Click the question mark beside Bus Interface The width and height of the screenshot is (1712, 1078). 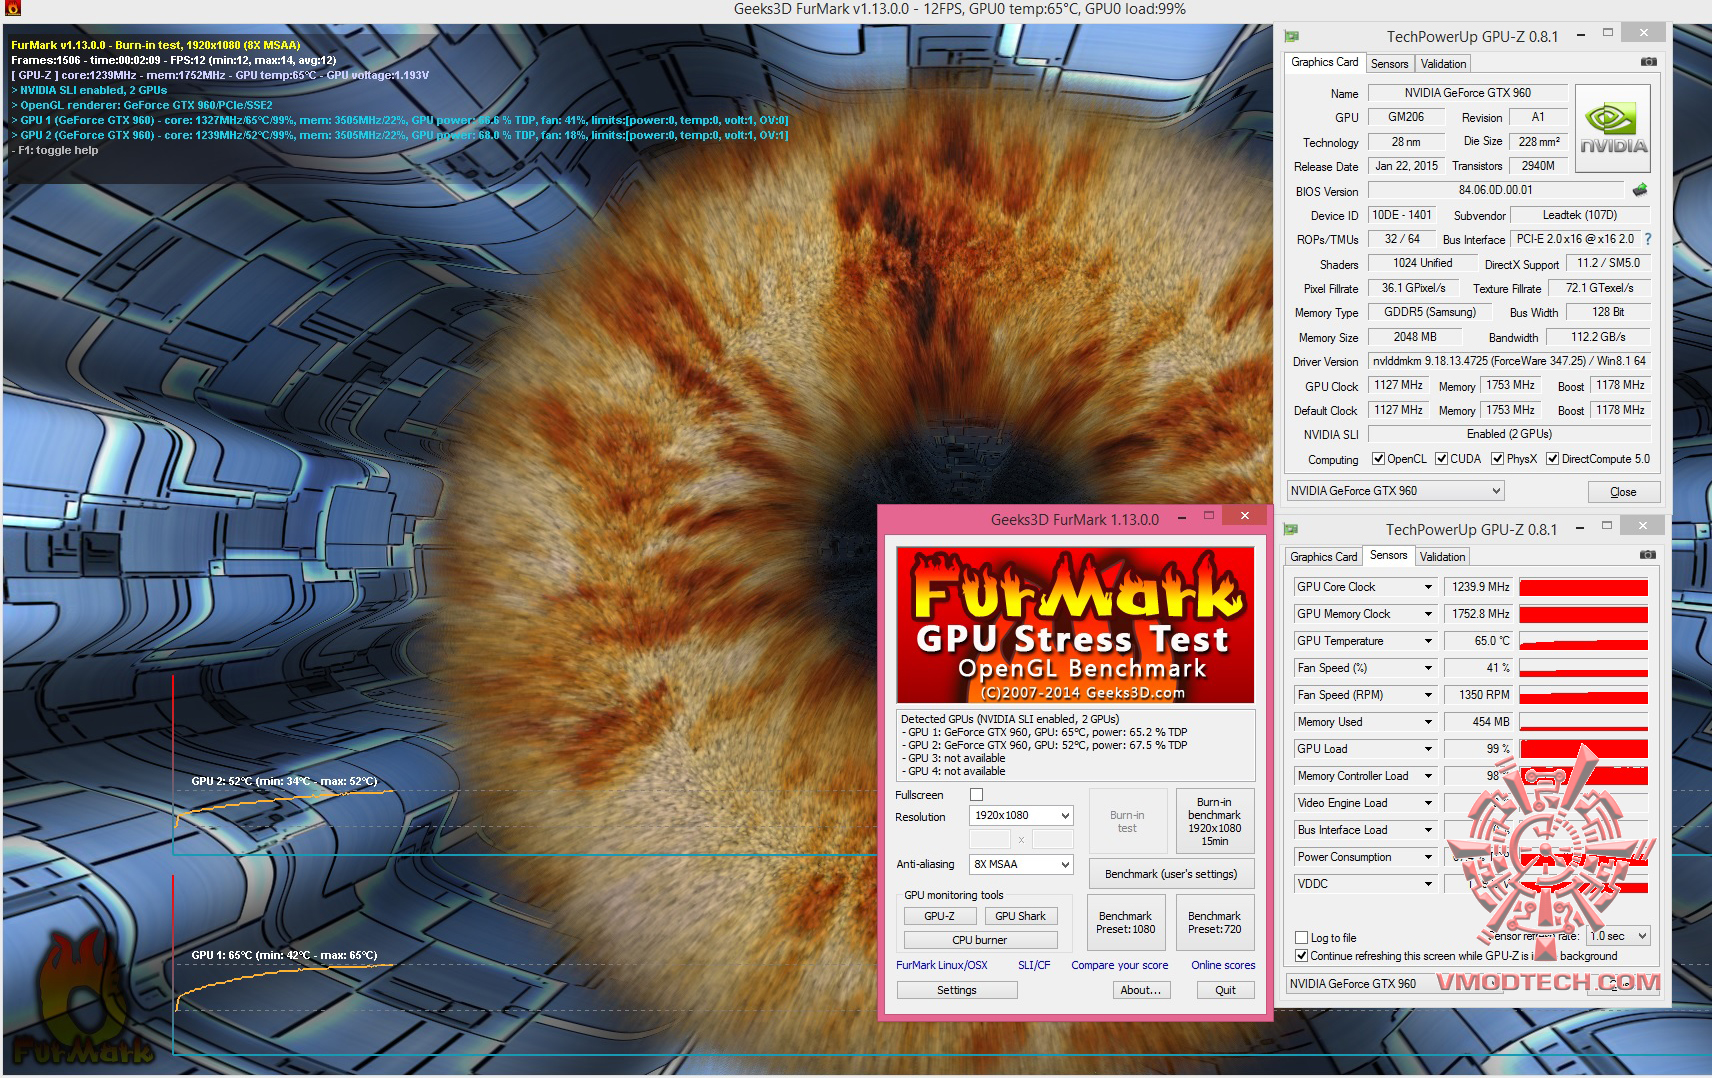pyautogui.click(x=1647, y=239)
